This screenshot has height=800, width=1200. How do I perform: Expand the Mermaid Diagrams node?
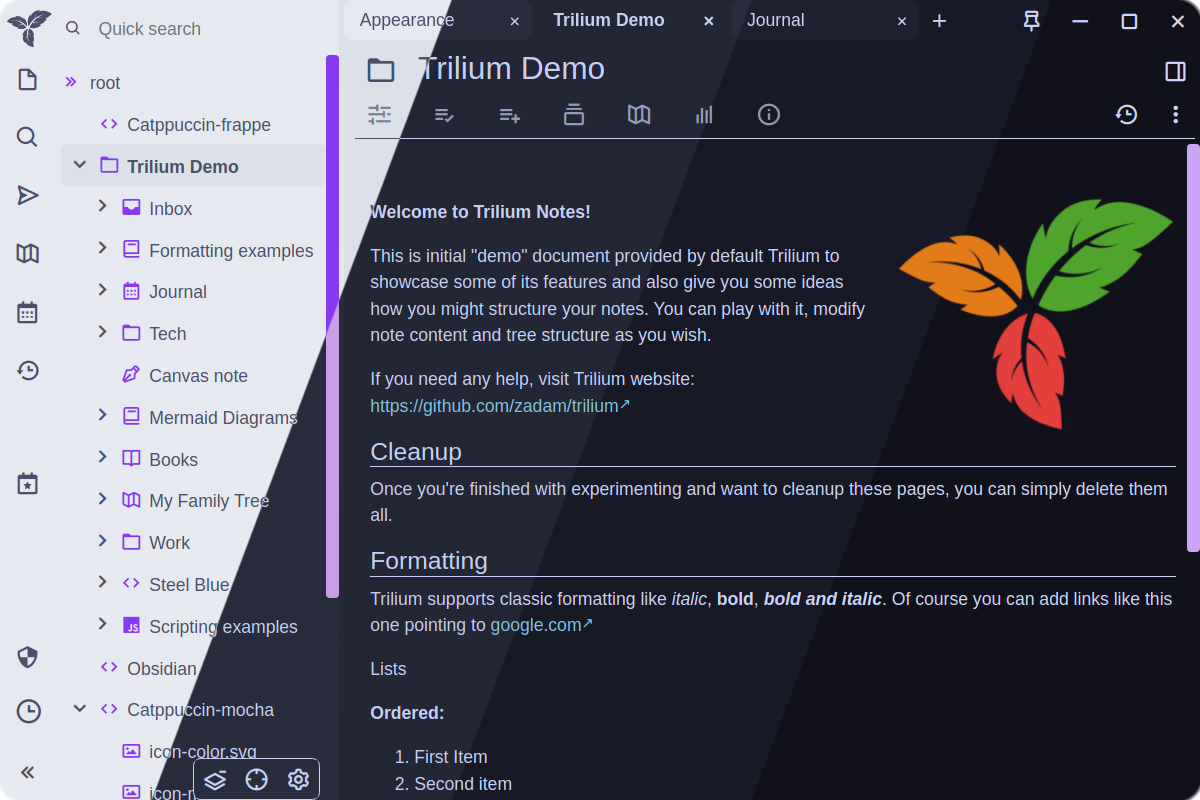pos(102,415)
